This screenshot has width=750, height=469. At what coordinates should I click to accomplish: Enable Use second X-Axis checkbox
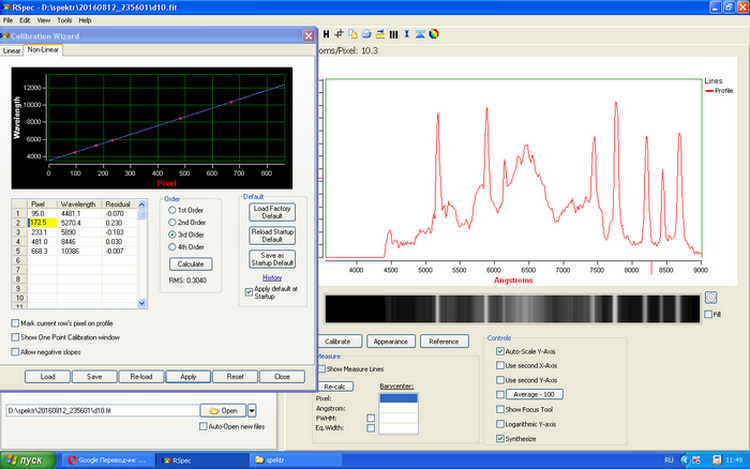(500, 366)
